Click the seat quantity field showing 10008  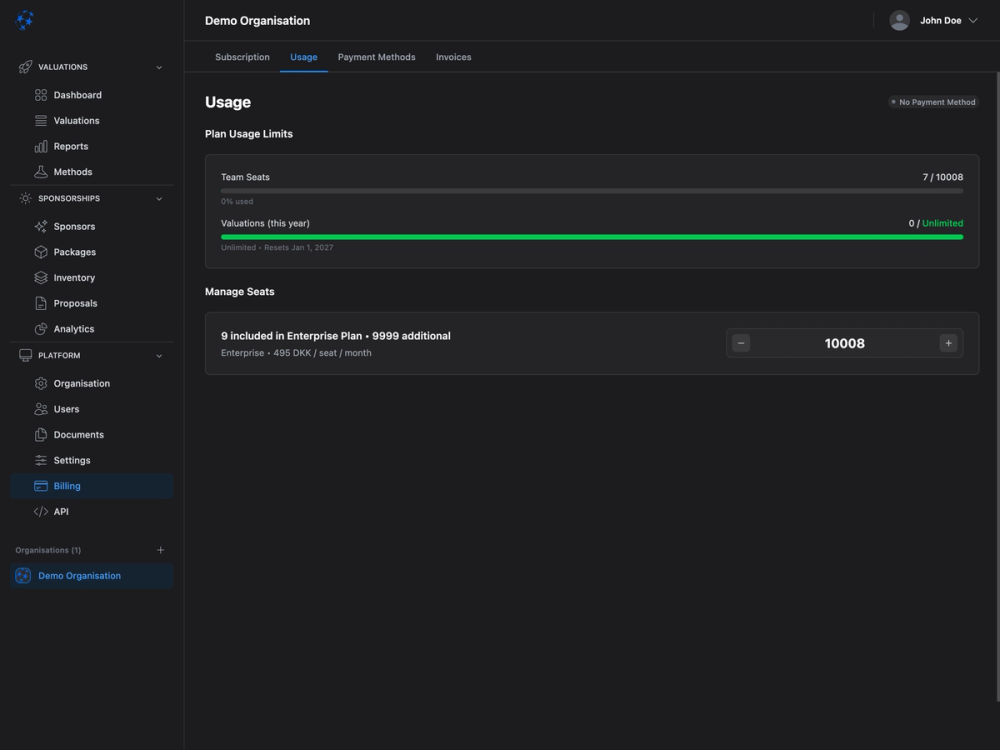coord(844,343)
